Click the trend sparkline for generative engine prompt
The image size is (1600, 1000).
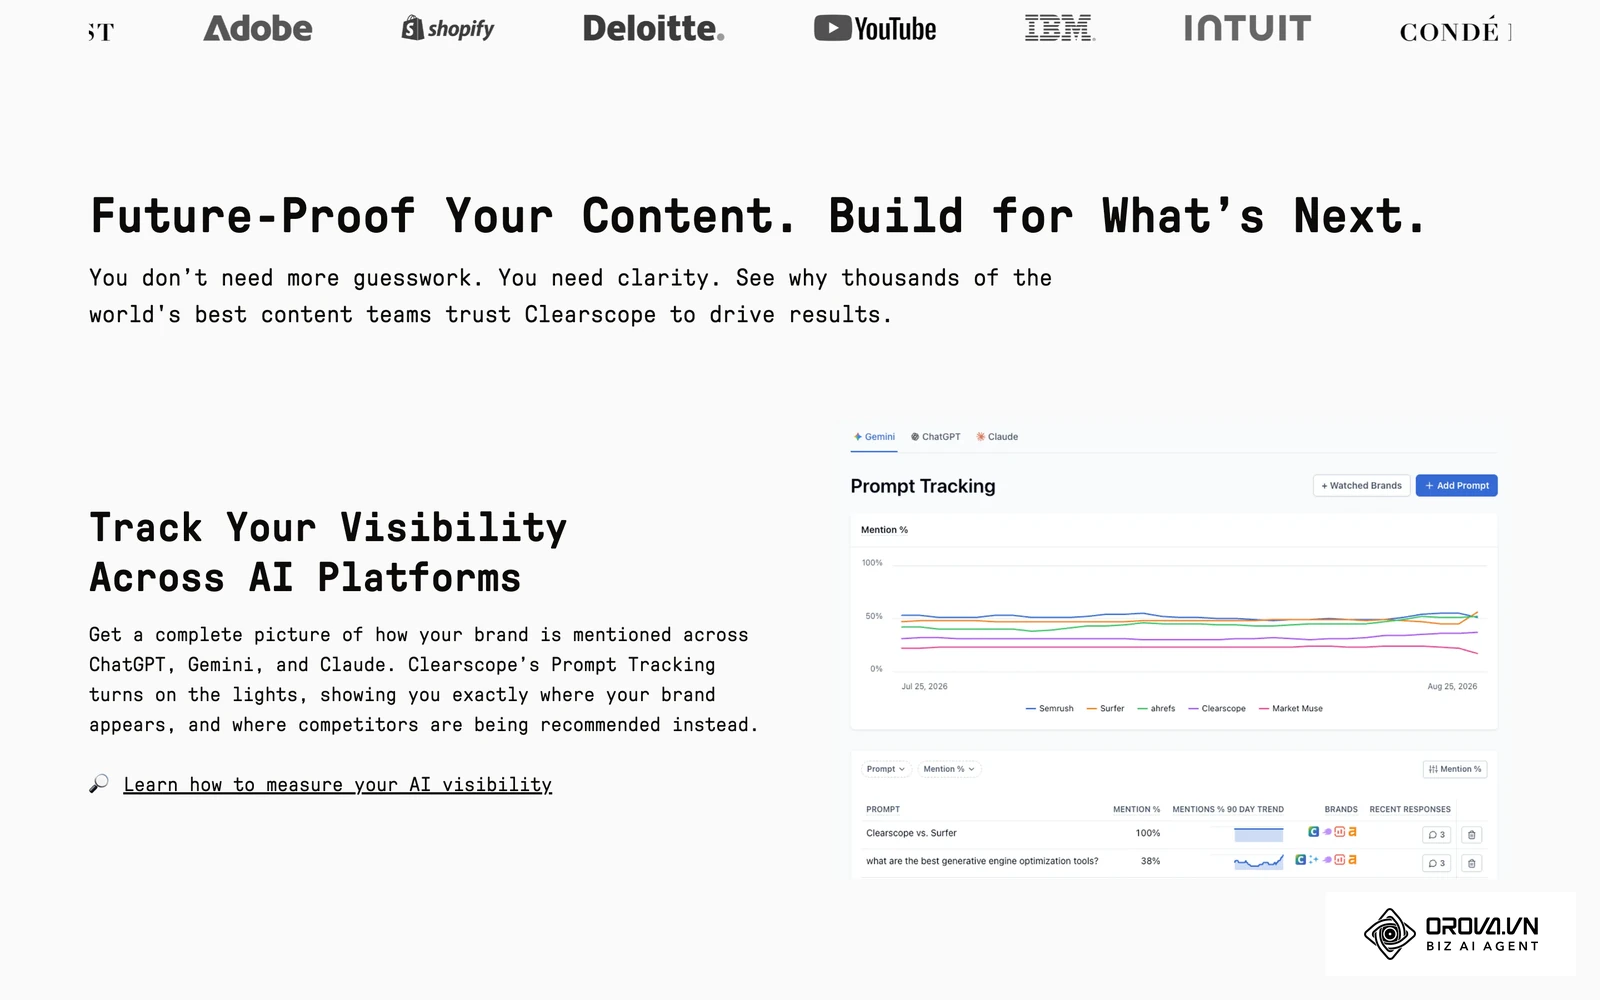click(x=1258, y=862)
